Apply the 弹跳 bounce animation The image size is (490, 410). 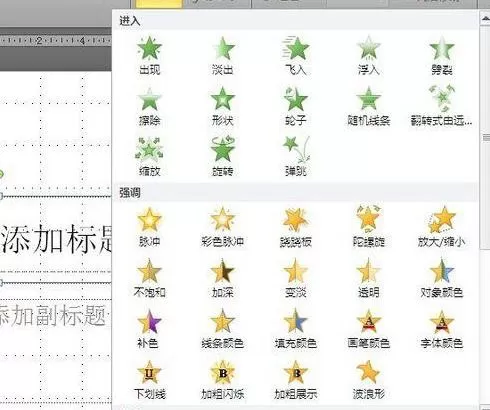[x=295, y=157]
